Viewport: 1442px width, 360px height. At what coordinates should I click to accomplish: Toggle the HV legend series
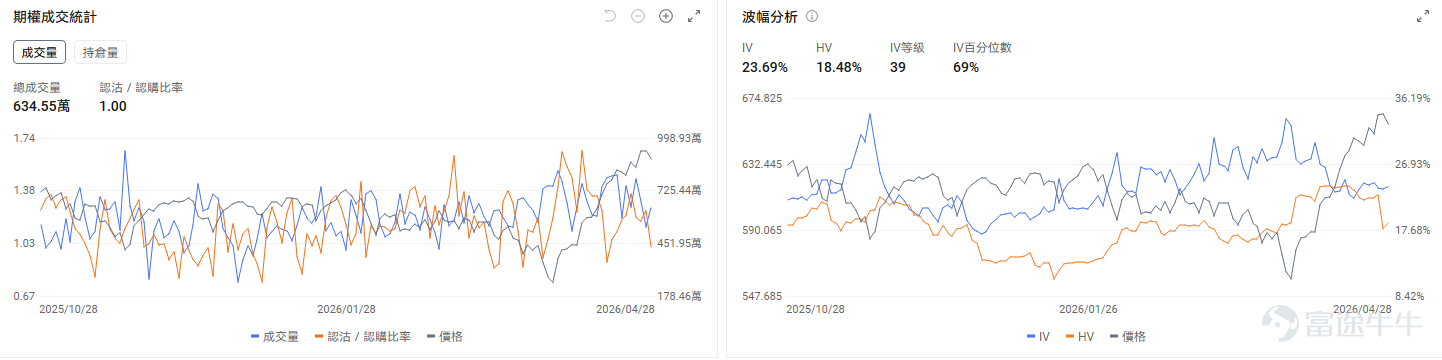1081,337
